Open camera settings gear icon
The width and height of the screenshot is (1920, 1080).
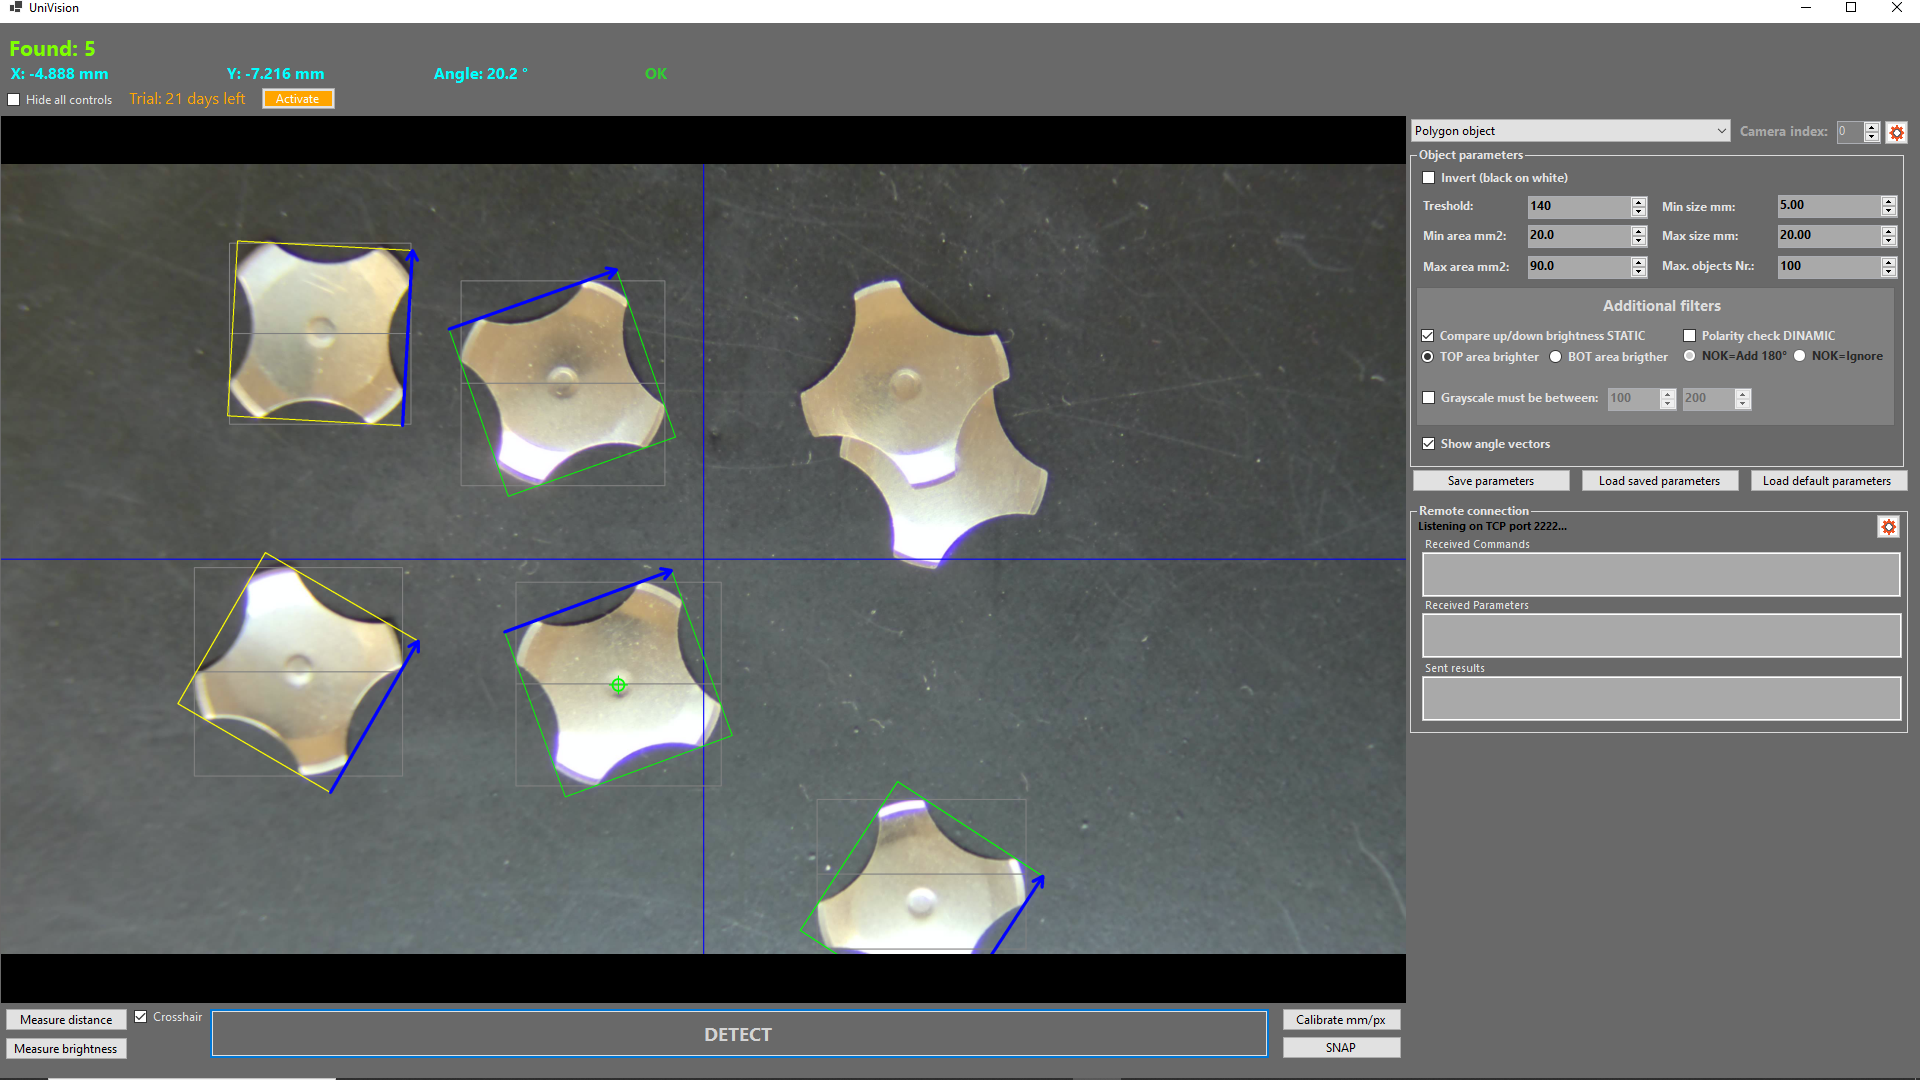[1896, 132]
